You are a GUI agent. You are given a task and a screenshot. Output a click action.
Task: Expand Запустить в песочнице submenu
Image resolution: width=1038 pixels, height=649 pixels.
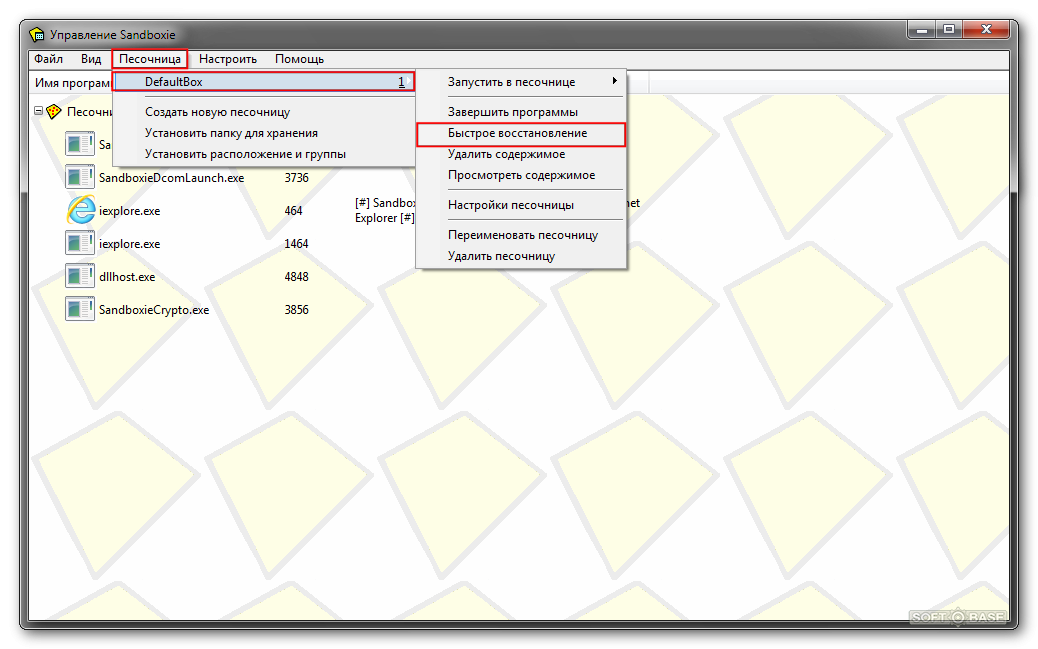521,81
